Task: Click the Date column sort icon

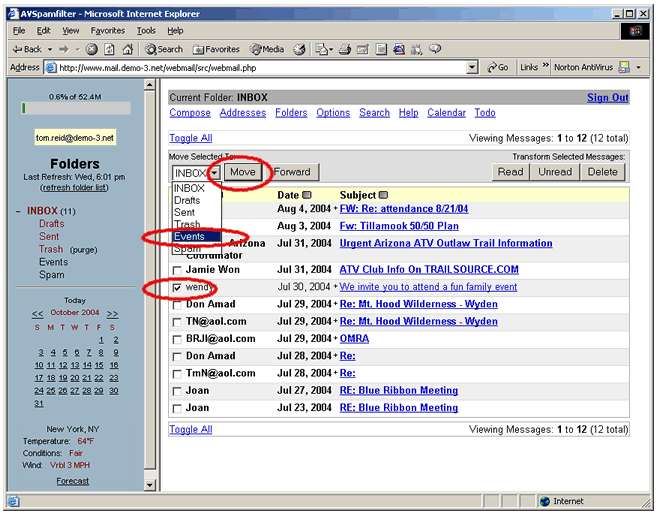Action: click(x=307, y=195)
